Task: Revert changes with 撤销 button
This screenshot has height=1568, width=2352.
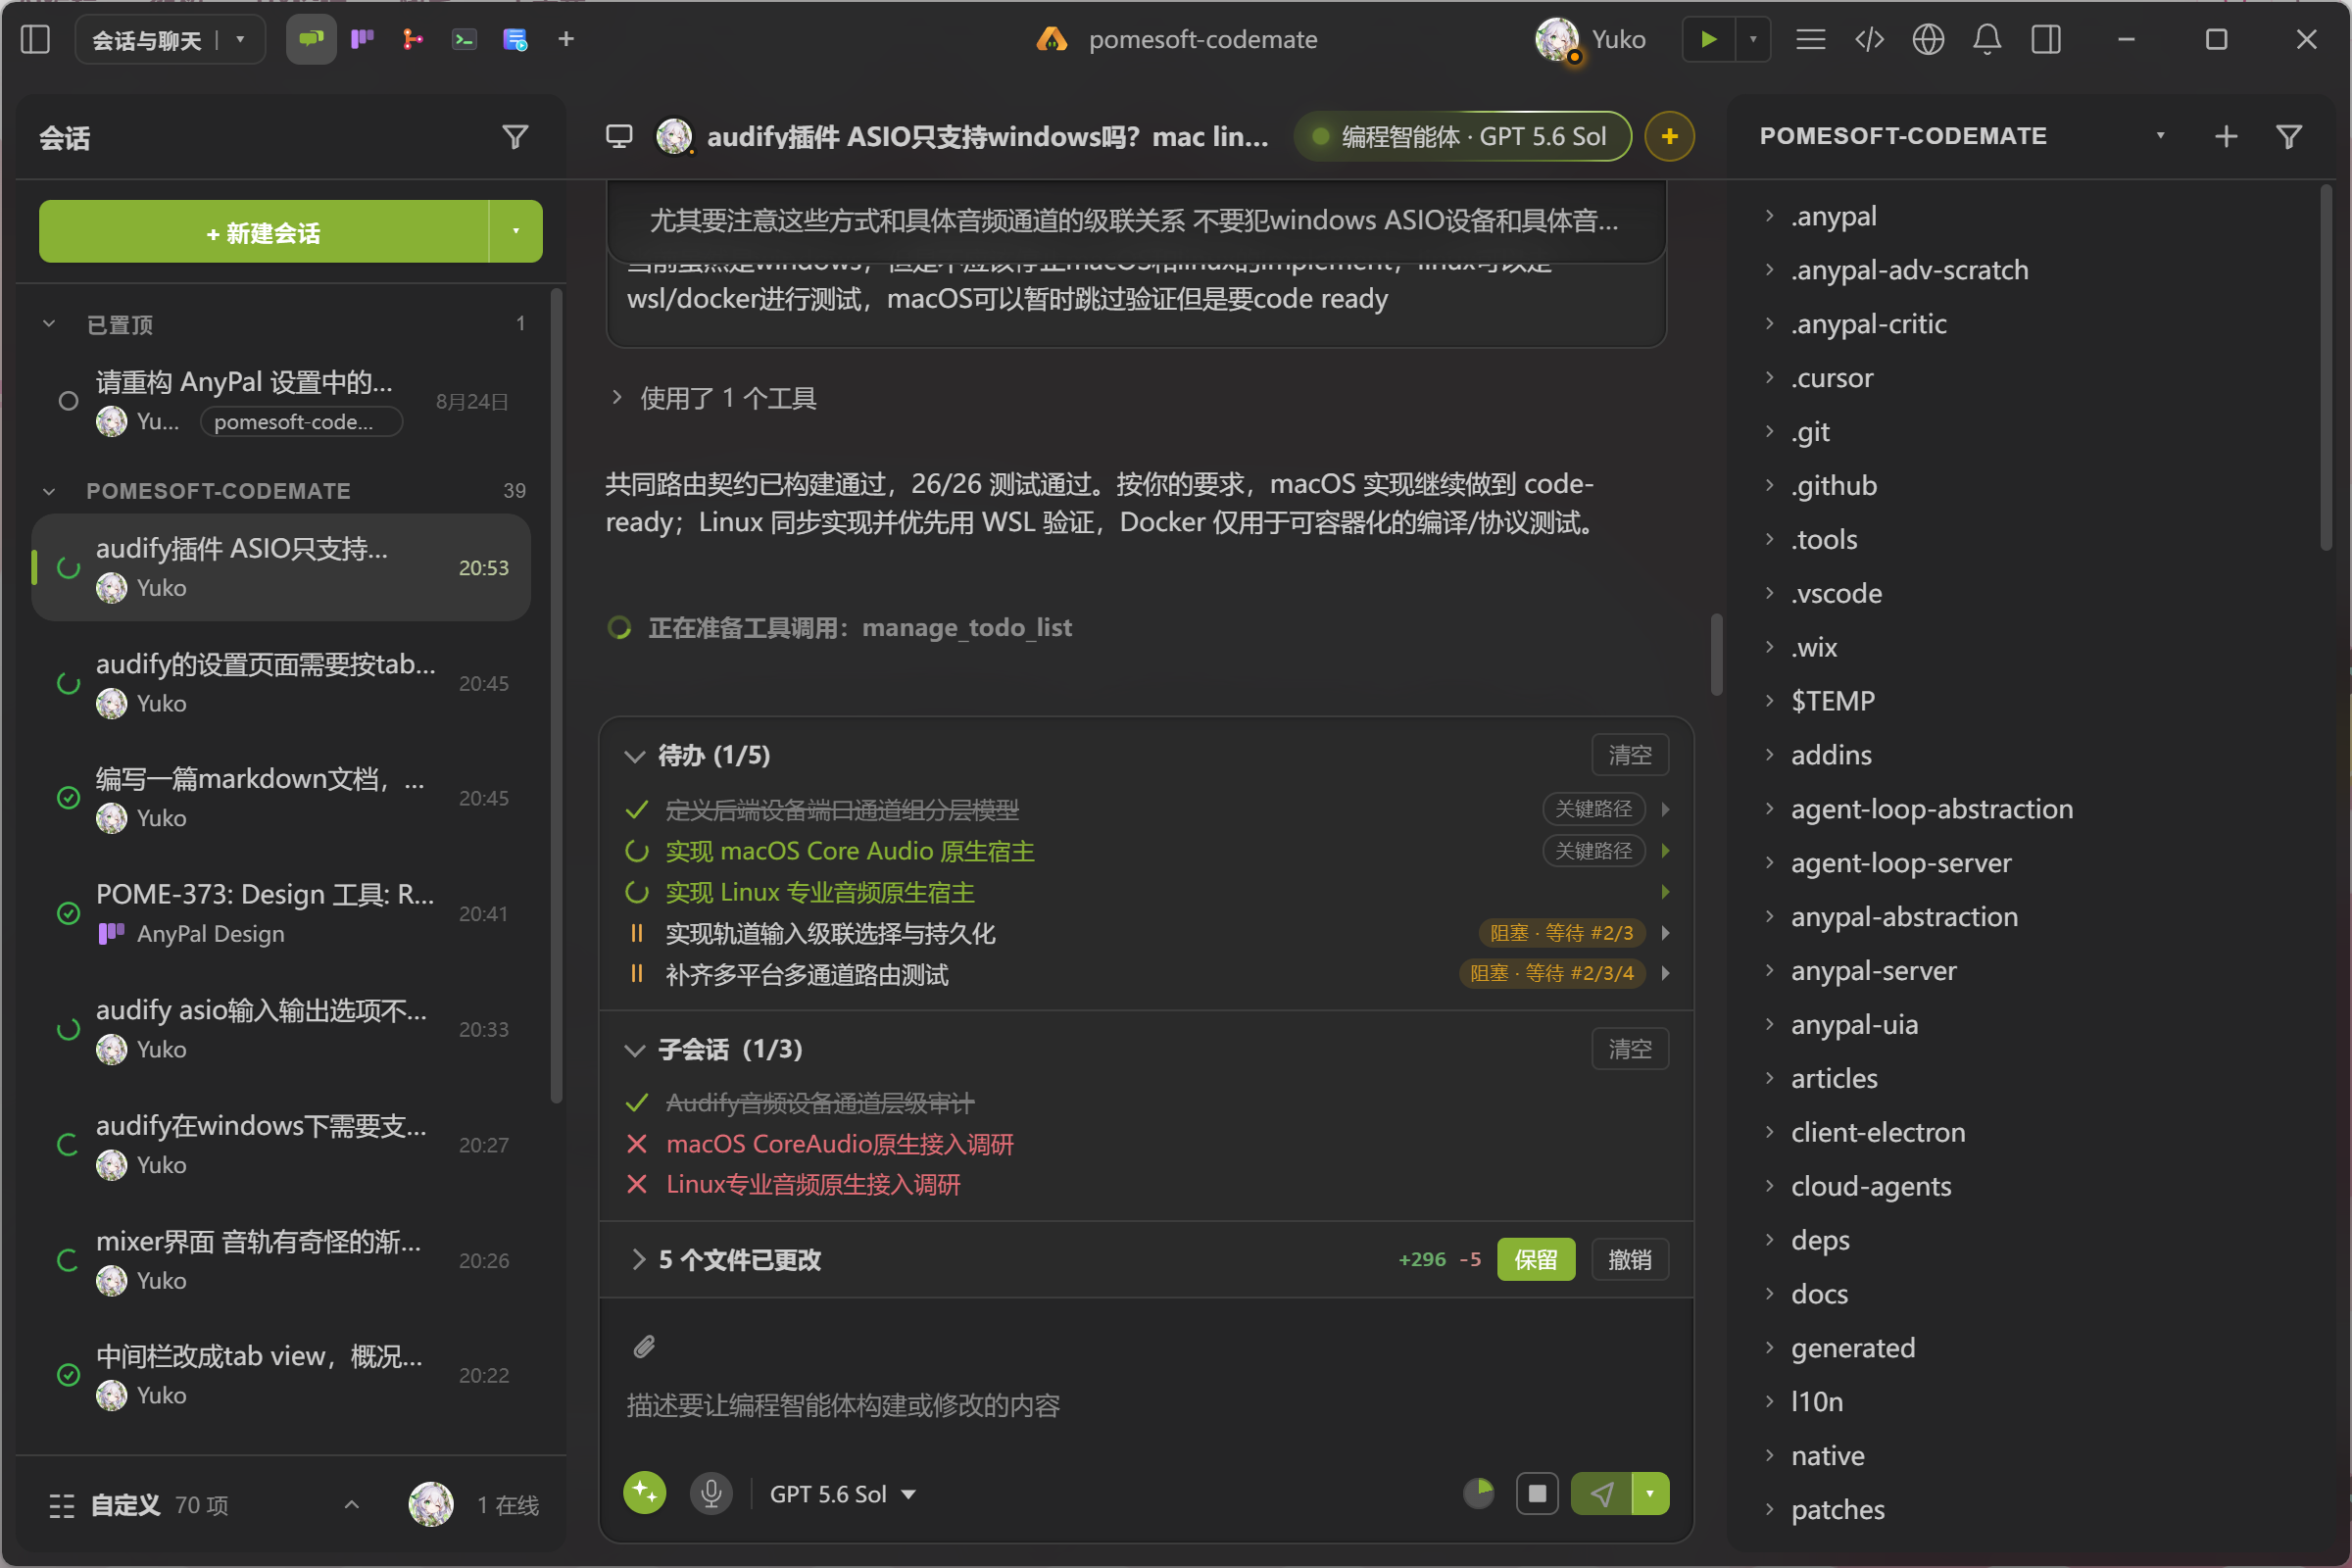Action: coord(1629,1259)
